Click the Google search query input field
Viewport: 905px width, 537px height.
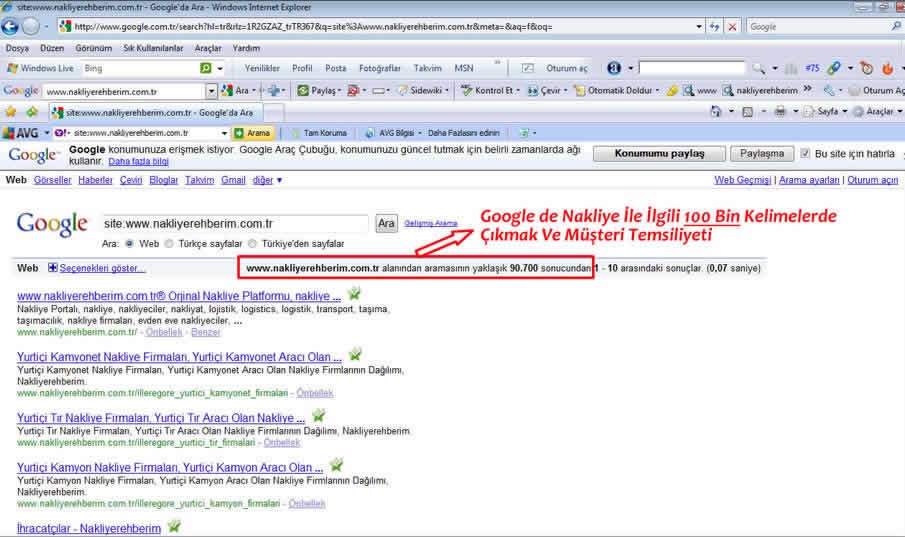coord(236,223)
